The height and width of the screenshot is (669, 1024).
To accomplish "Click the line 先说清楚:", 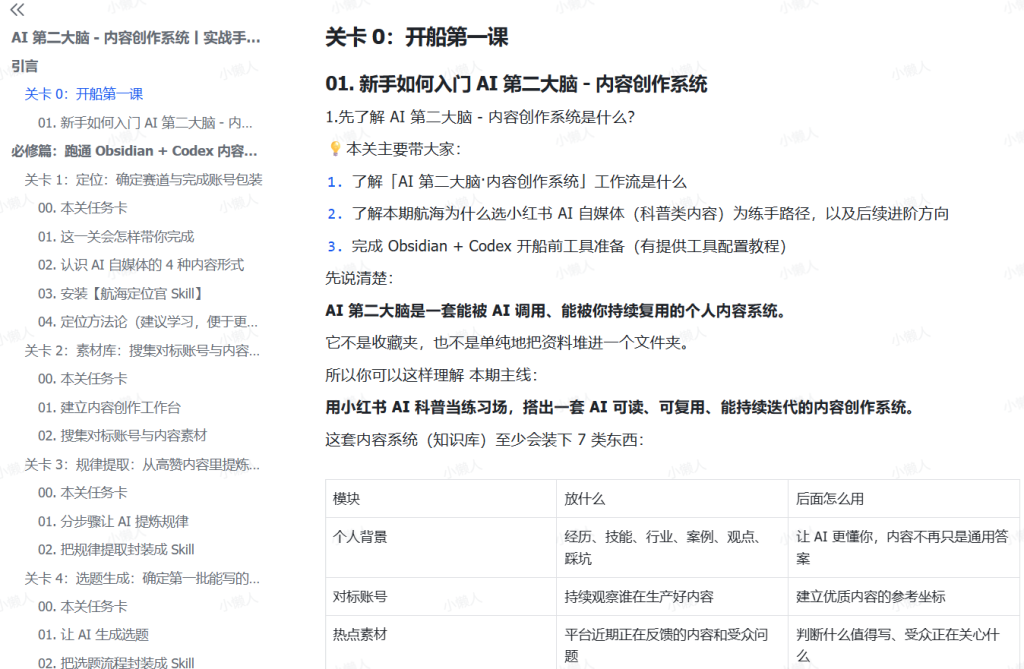I will 359,278.
